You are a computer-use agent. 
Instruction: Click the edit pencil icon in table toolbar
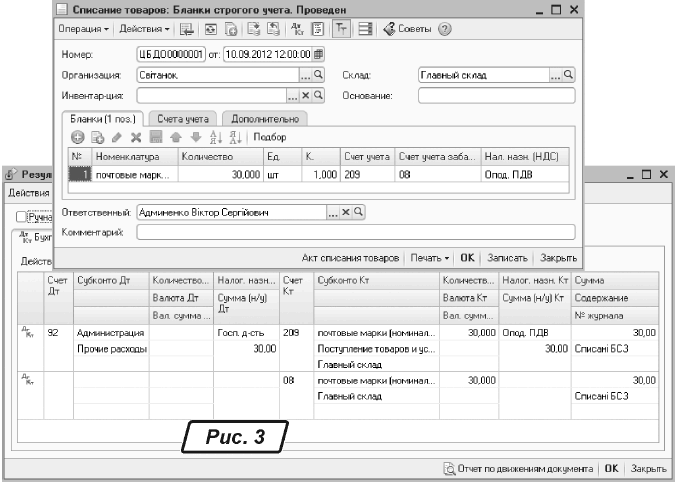[x=117, y=136]
